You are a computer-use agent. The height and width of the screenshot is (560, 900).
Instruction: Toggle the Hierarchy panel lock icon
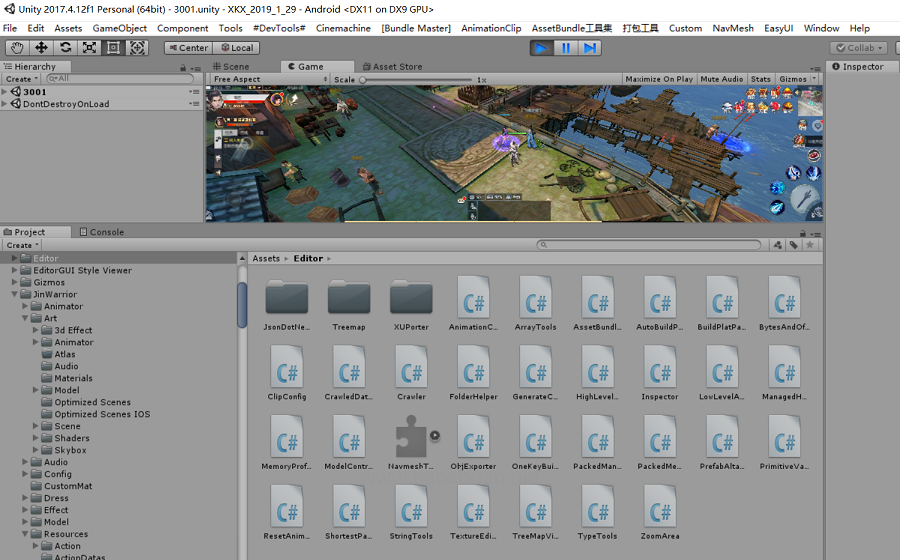coord(183,68)
